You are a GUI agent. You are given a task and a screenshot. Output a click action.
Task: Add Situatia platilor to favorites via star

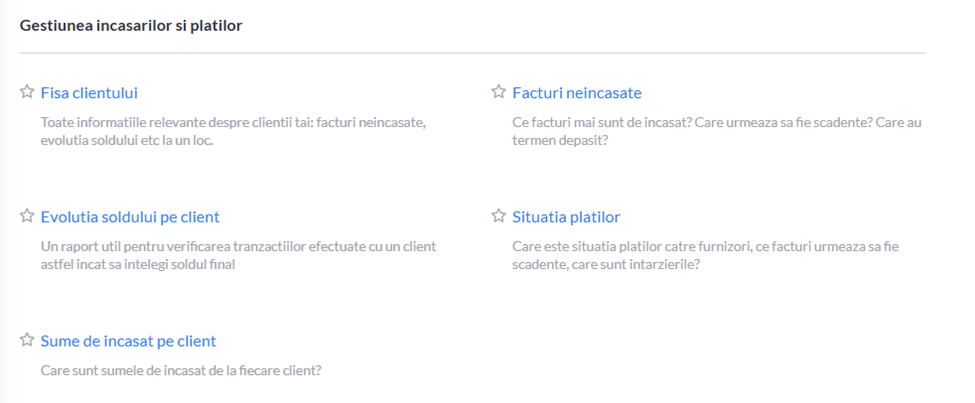coord(499,216)
